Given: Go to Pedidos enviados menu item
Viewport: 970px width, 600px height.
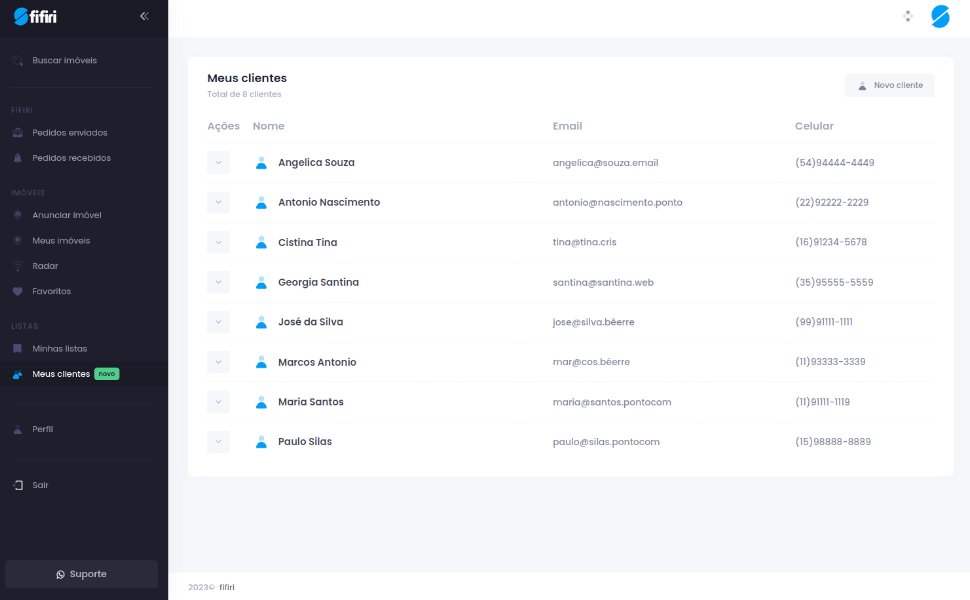Looking at the screenshot, I should 69,133.
